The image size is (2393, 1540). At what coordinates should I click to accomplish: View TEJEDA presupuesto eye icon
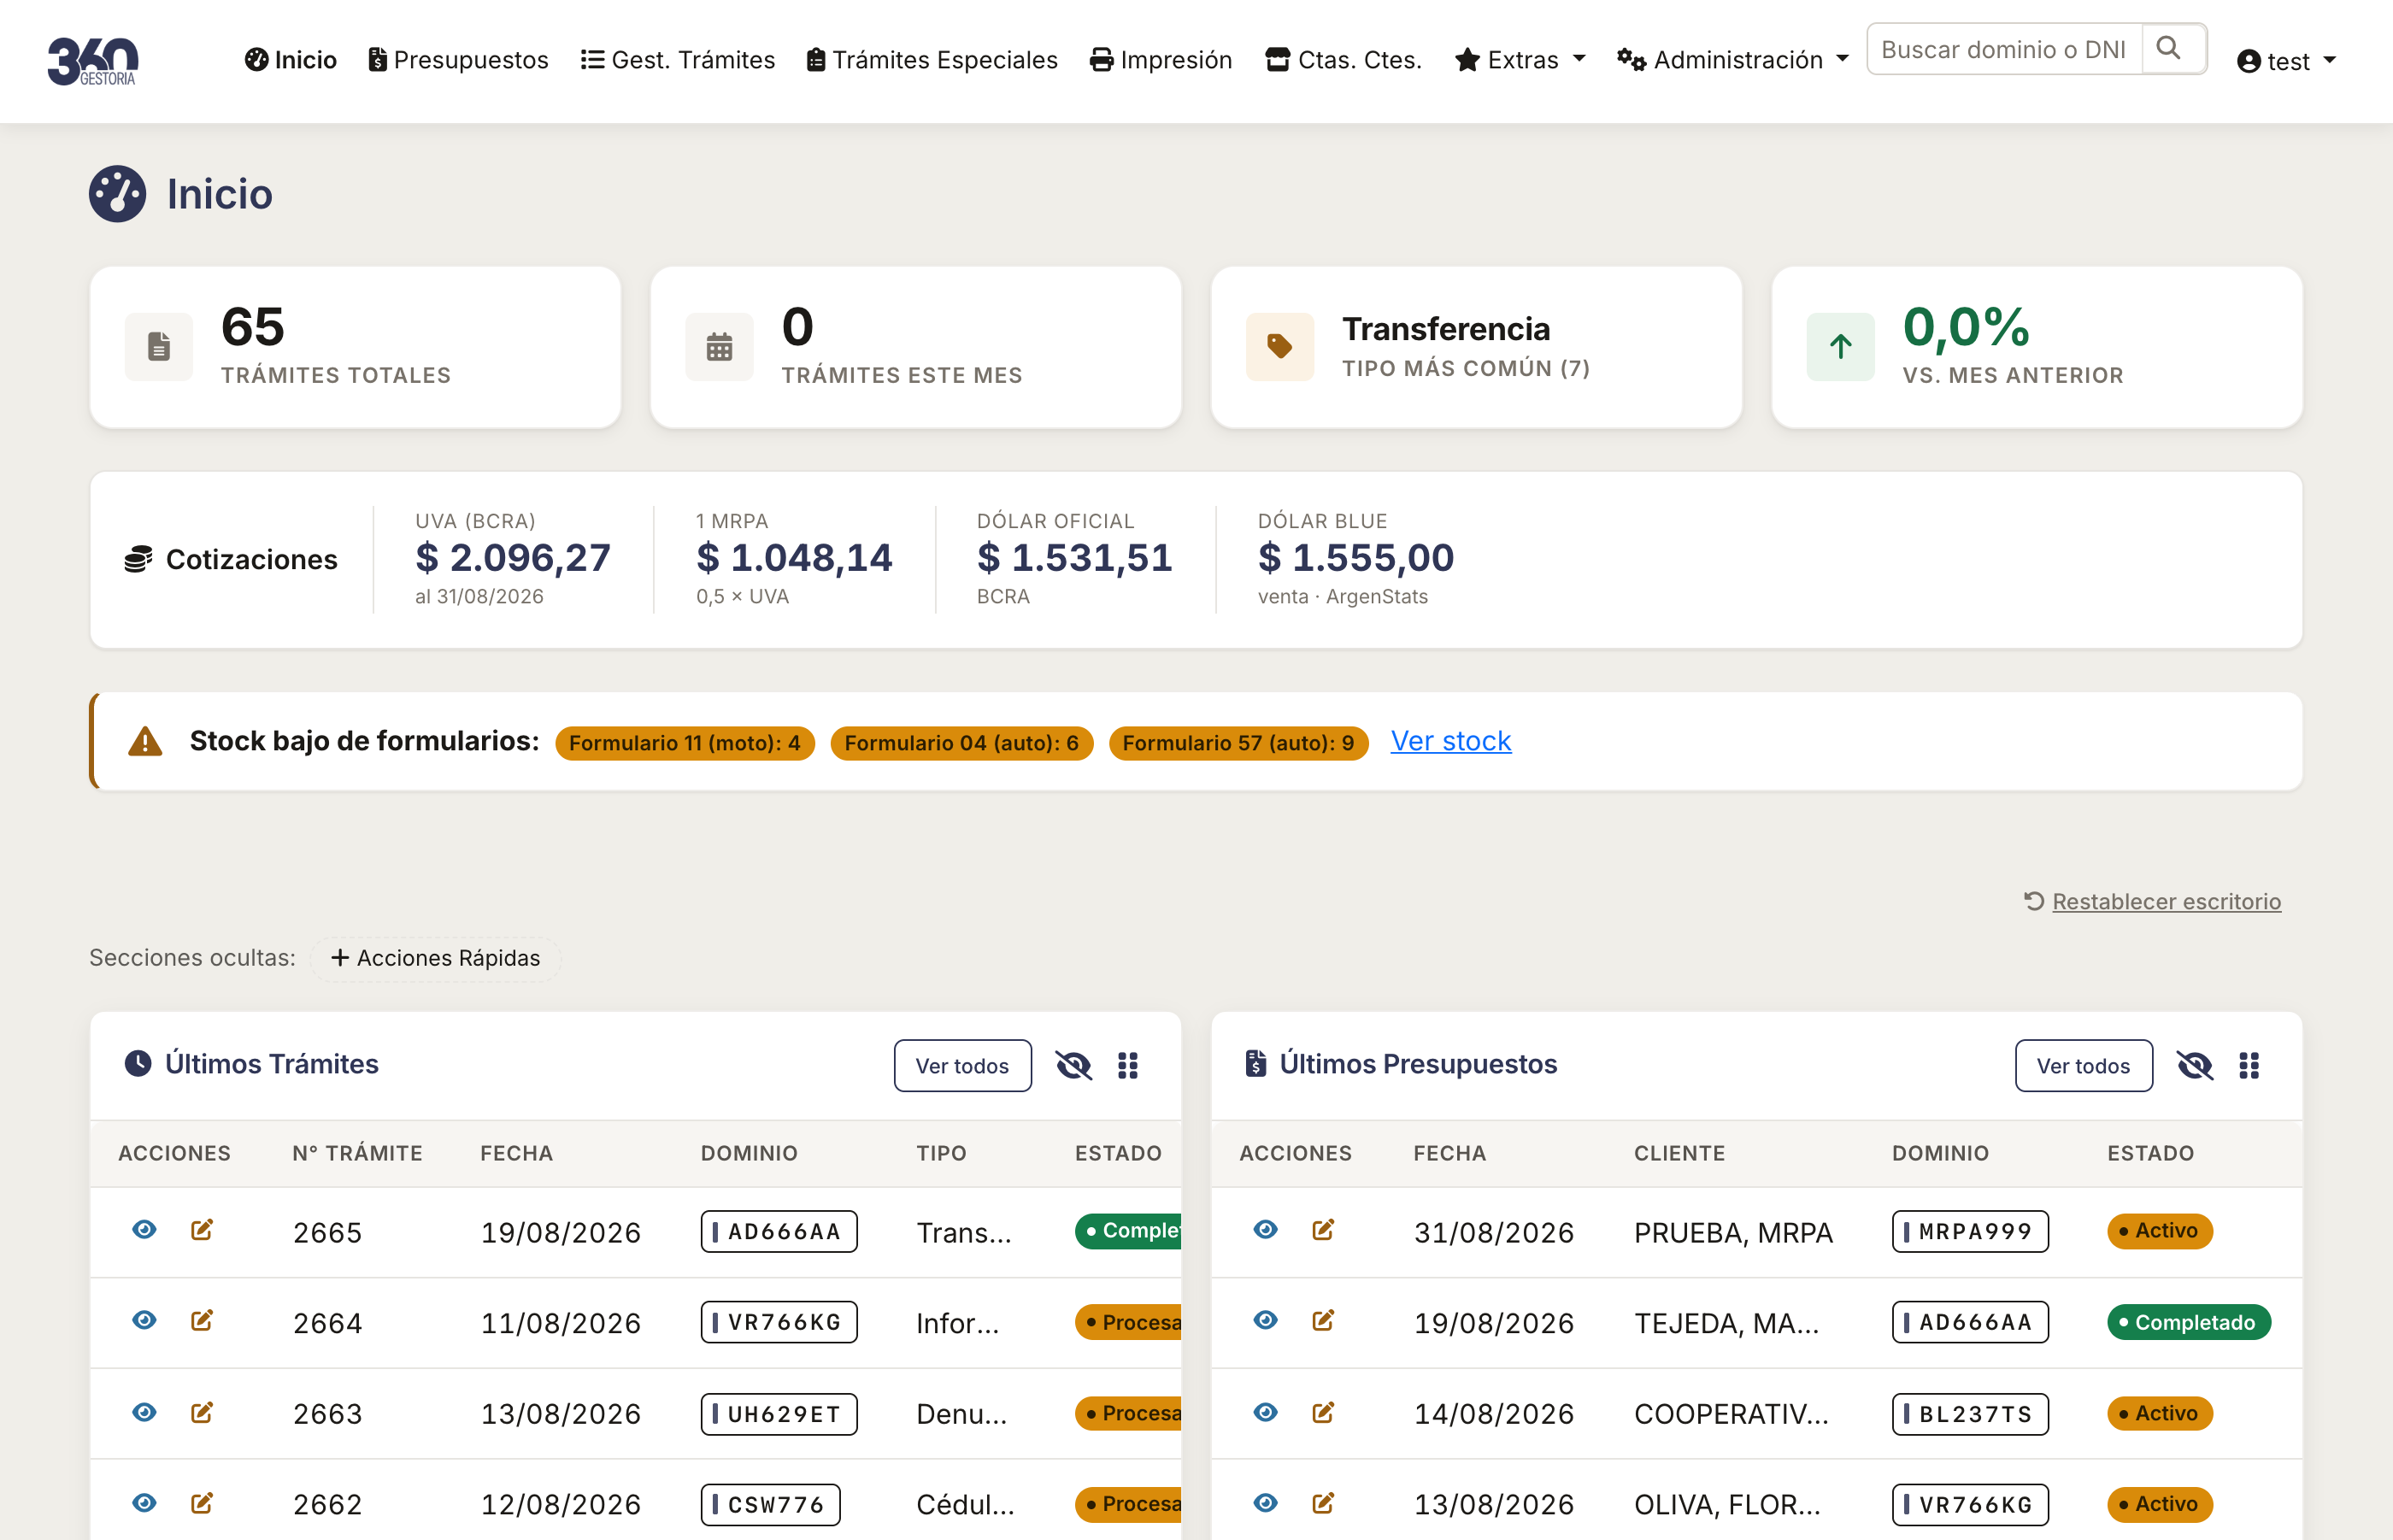pos(1265,1320)
